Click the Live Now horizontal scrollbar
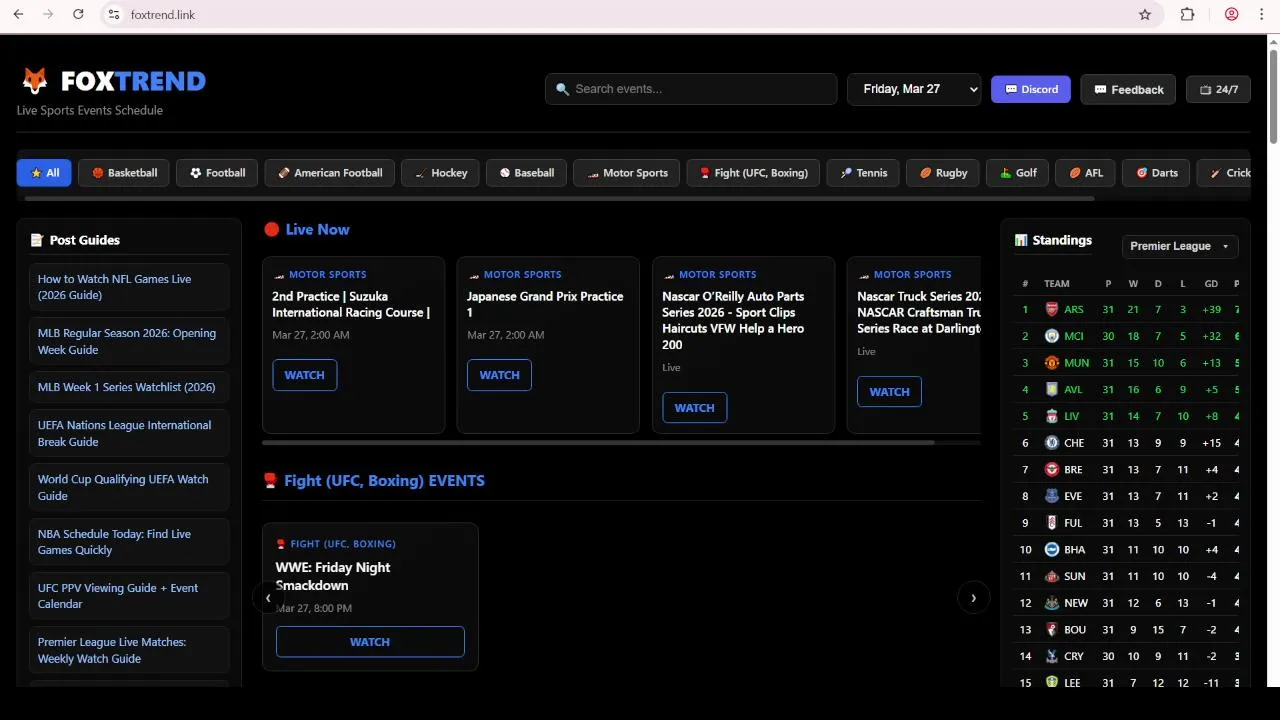The height and width of the screenshot is (720, 1280). pos(598,442)
